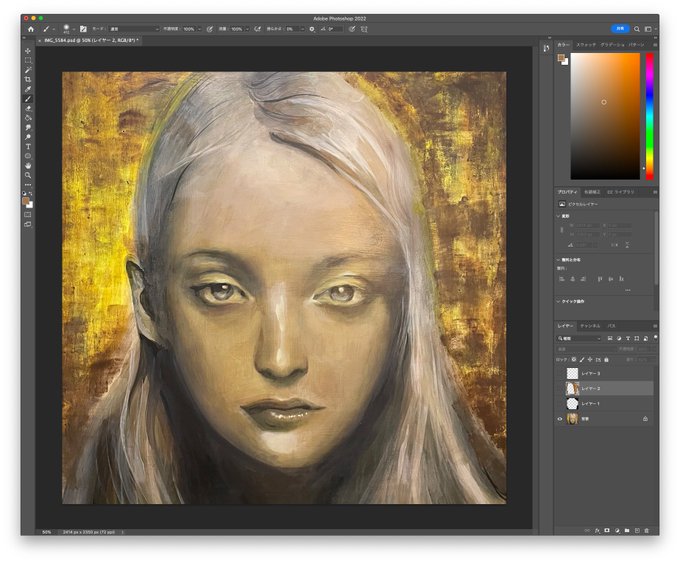Viewport: 680px width, 563px height.
Task: Select the Hand tool
Action: [x=28, y=166]
